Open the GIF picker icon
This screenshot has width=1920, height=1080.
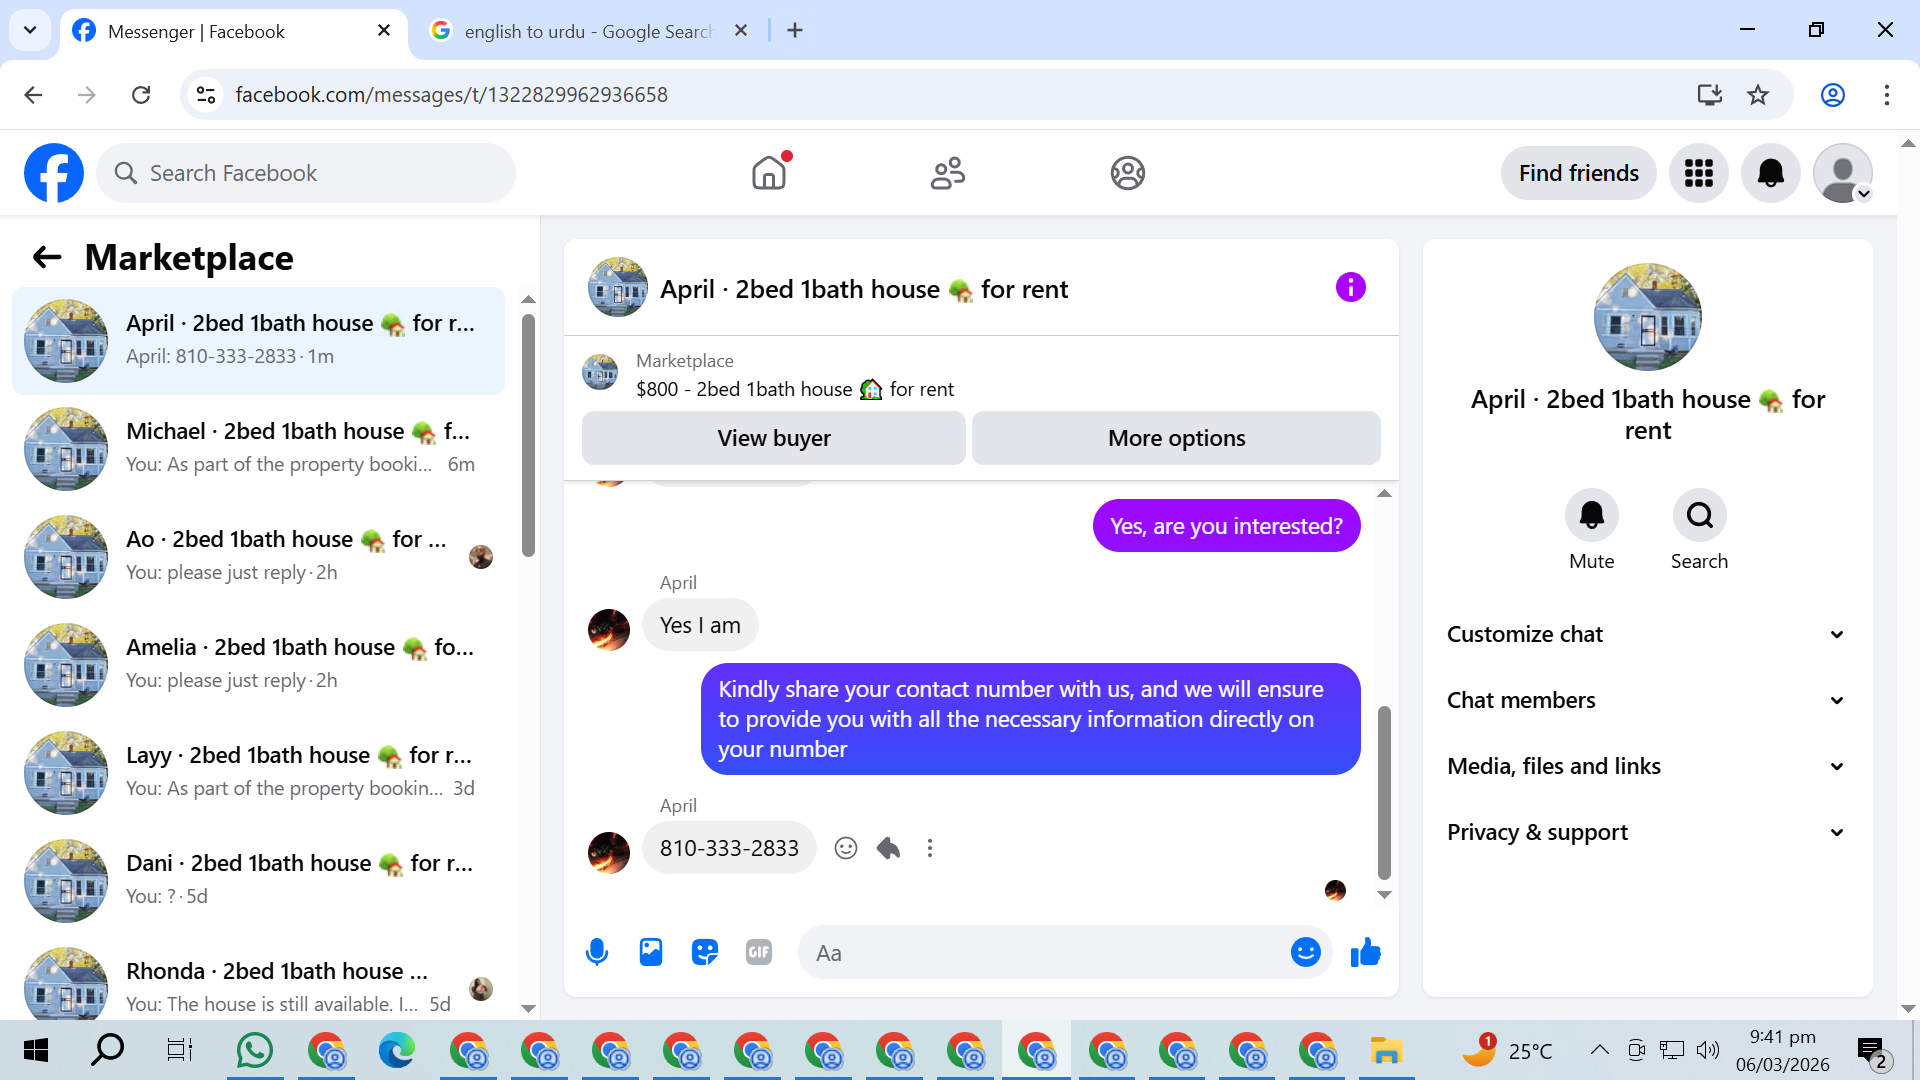click(x=759, y=952)
